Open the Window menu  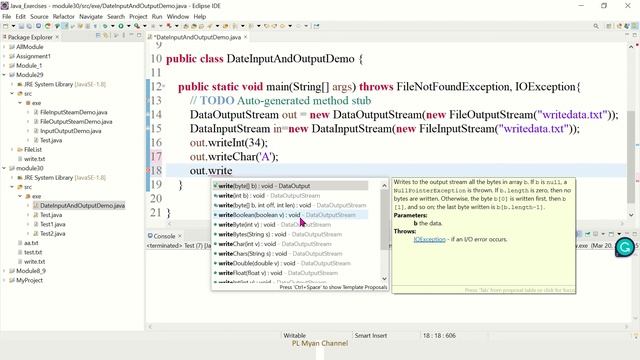(x=178, y=16)
